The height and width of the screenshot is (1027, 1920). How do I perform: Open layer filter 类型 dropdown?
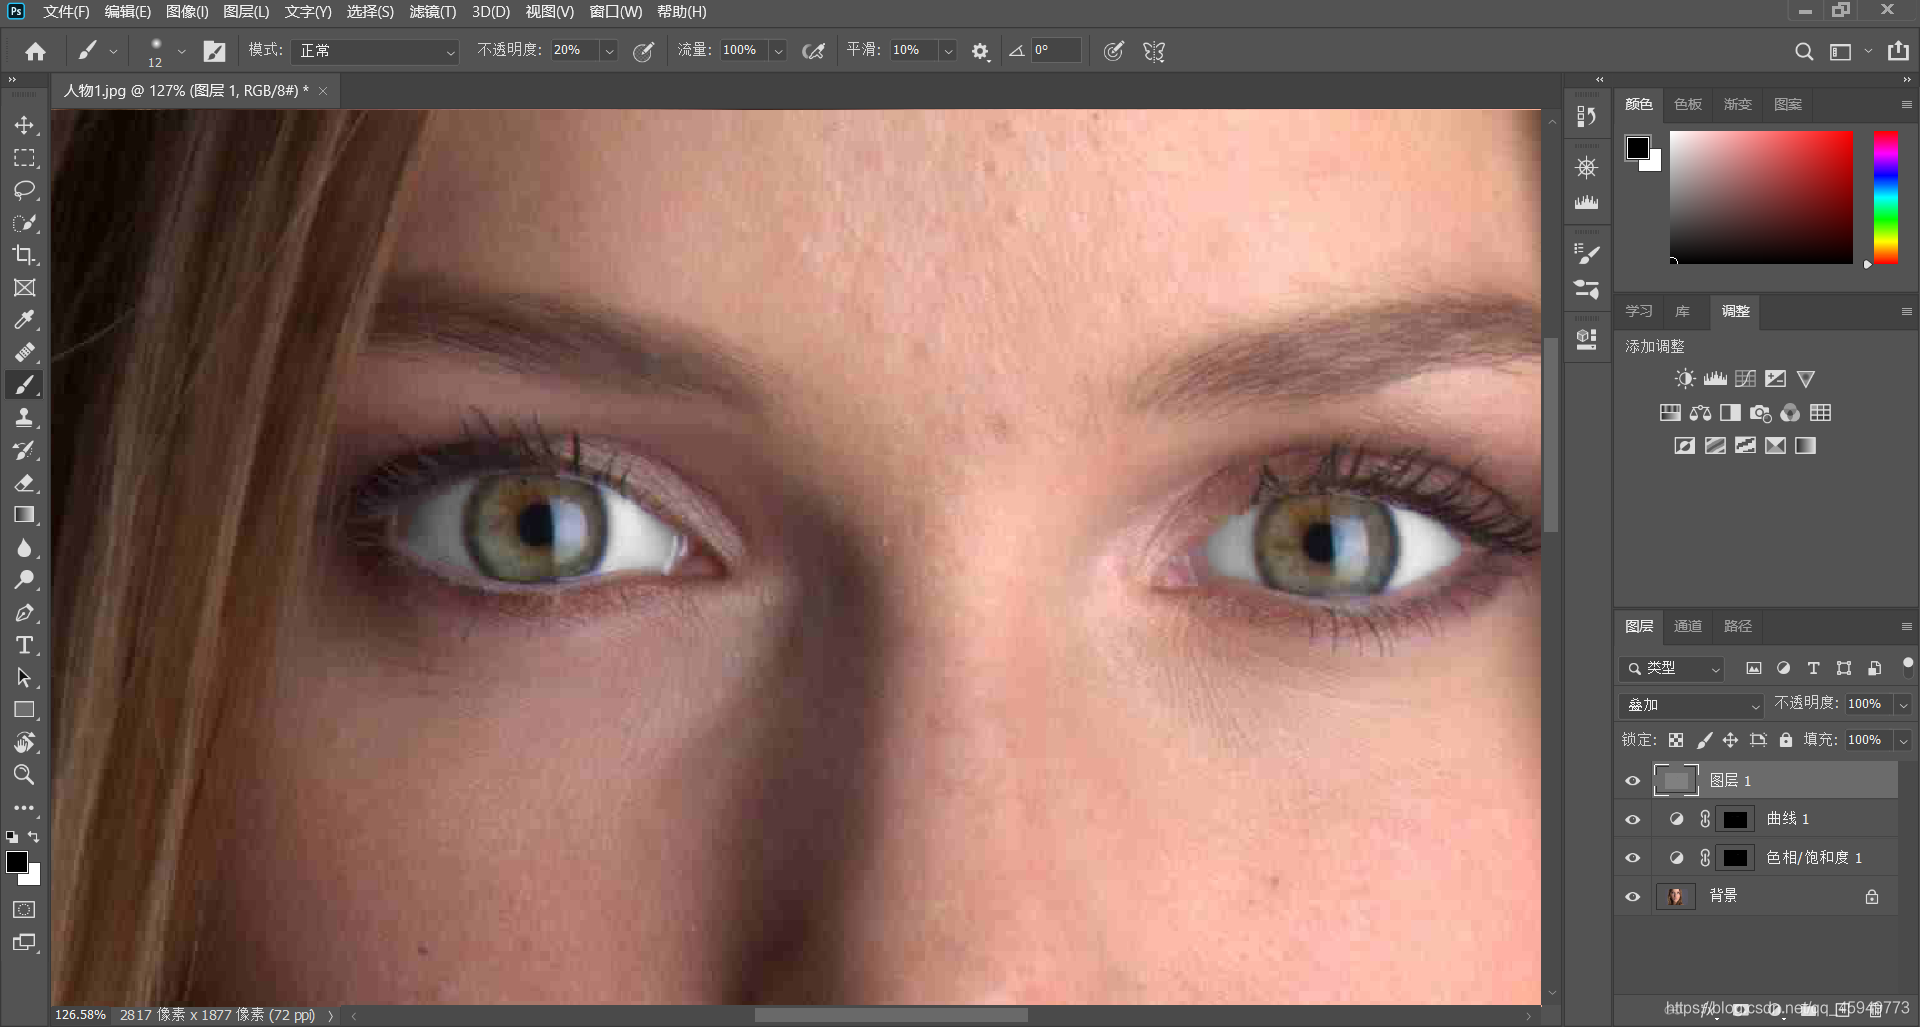point(1672,668)
